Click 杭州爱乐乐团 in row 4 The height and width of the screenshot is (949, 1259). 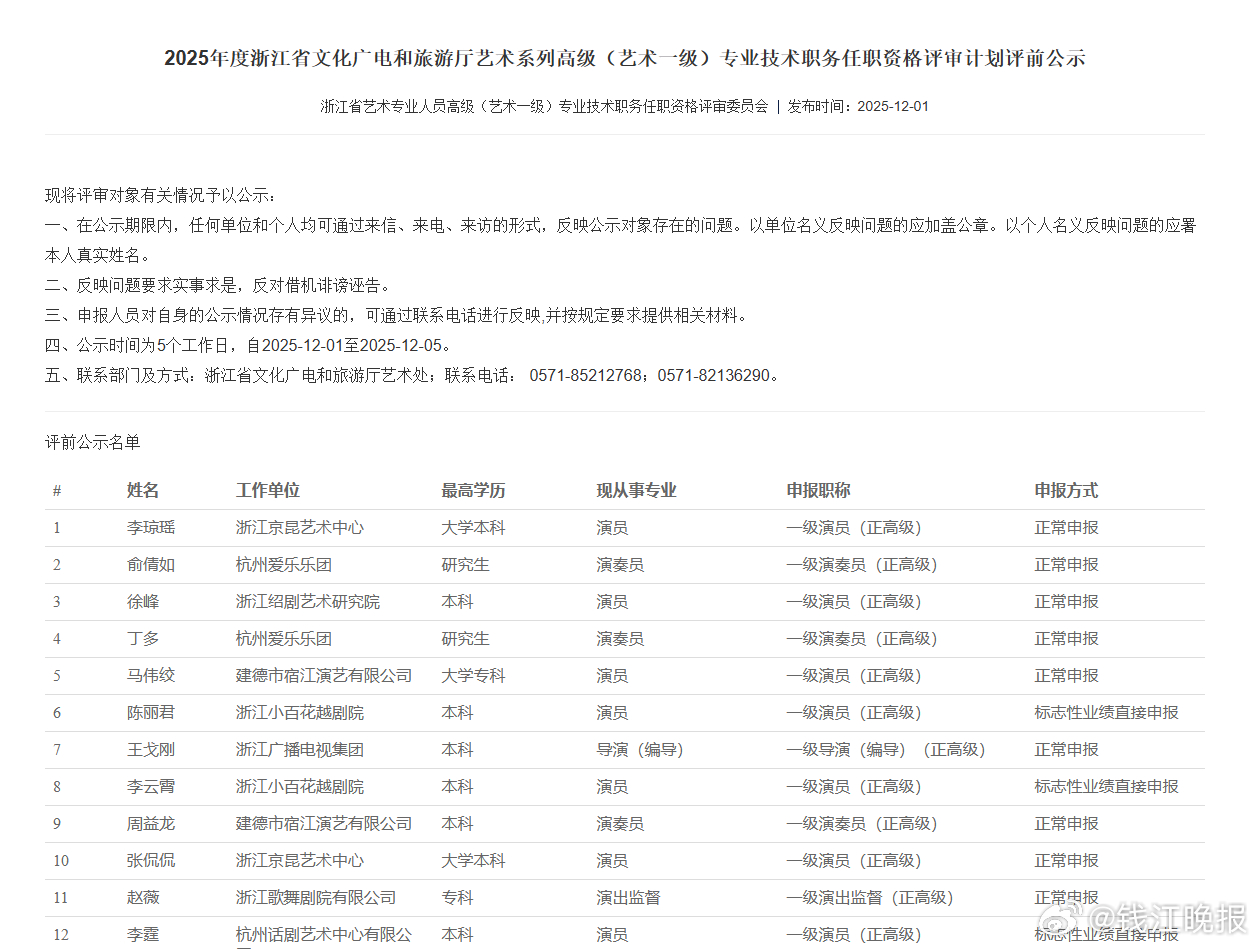pyautogui.click(x=283, y=638)
